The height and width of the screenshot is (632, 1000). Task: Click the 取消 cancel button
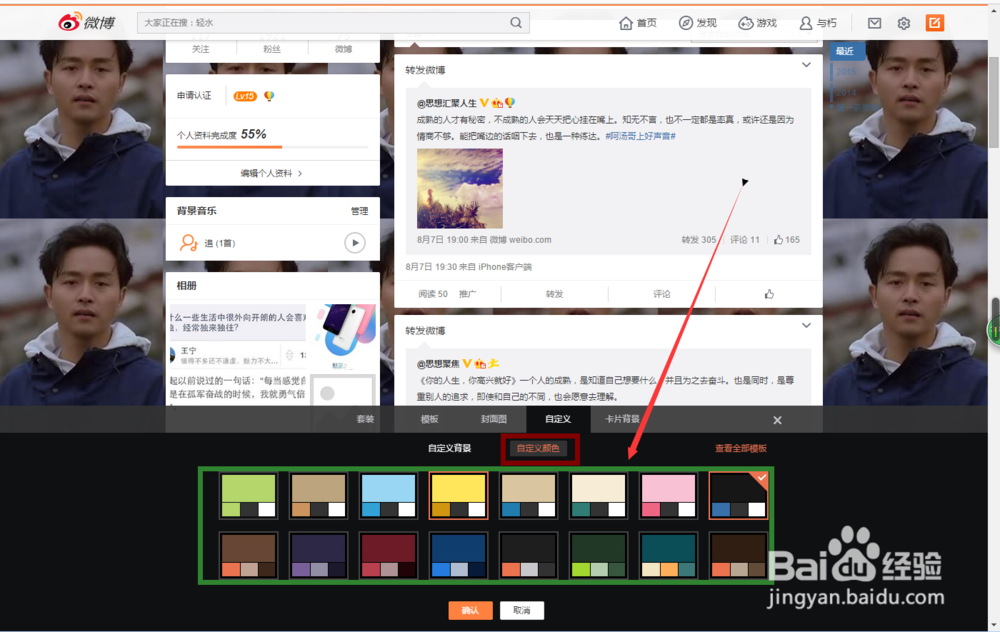(x=522, y=610)
